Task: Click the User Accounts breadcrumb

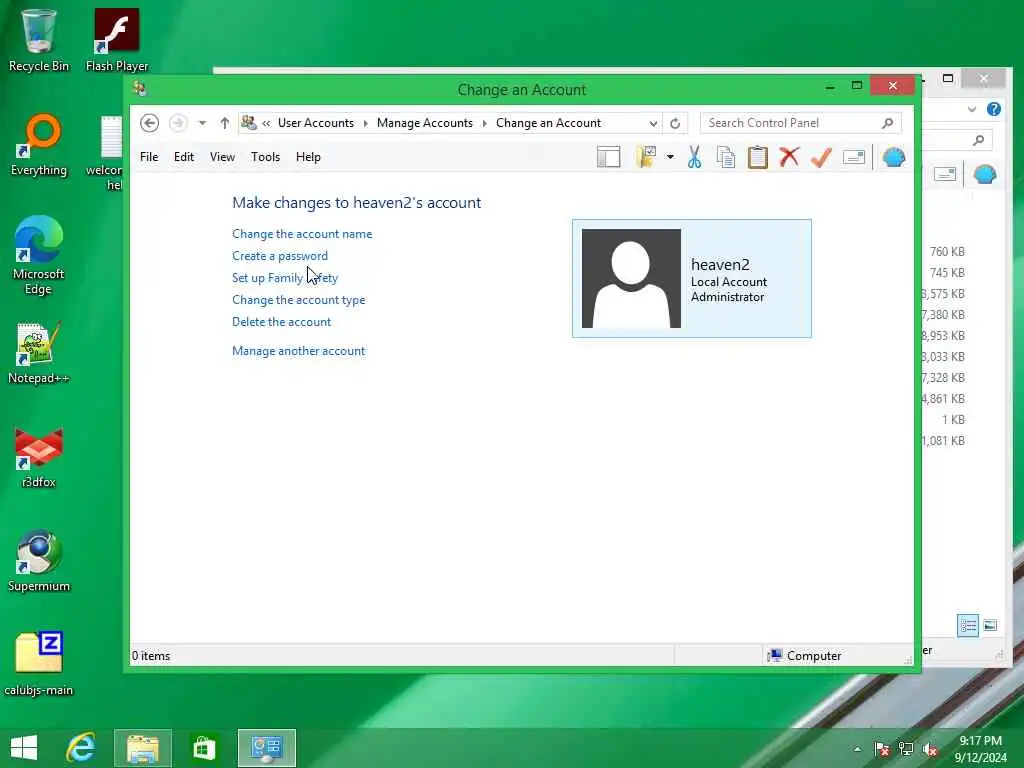Action: point(315,123)
